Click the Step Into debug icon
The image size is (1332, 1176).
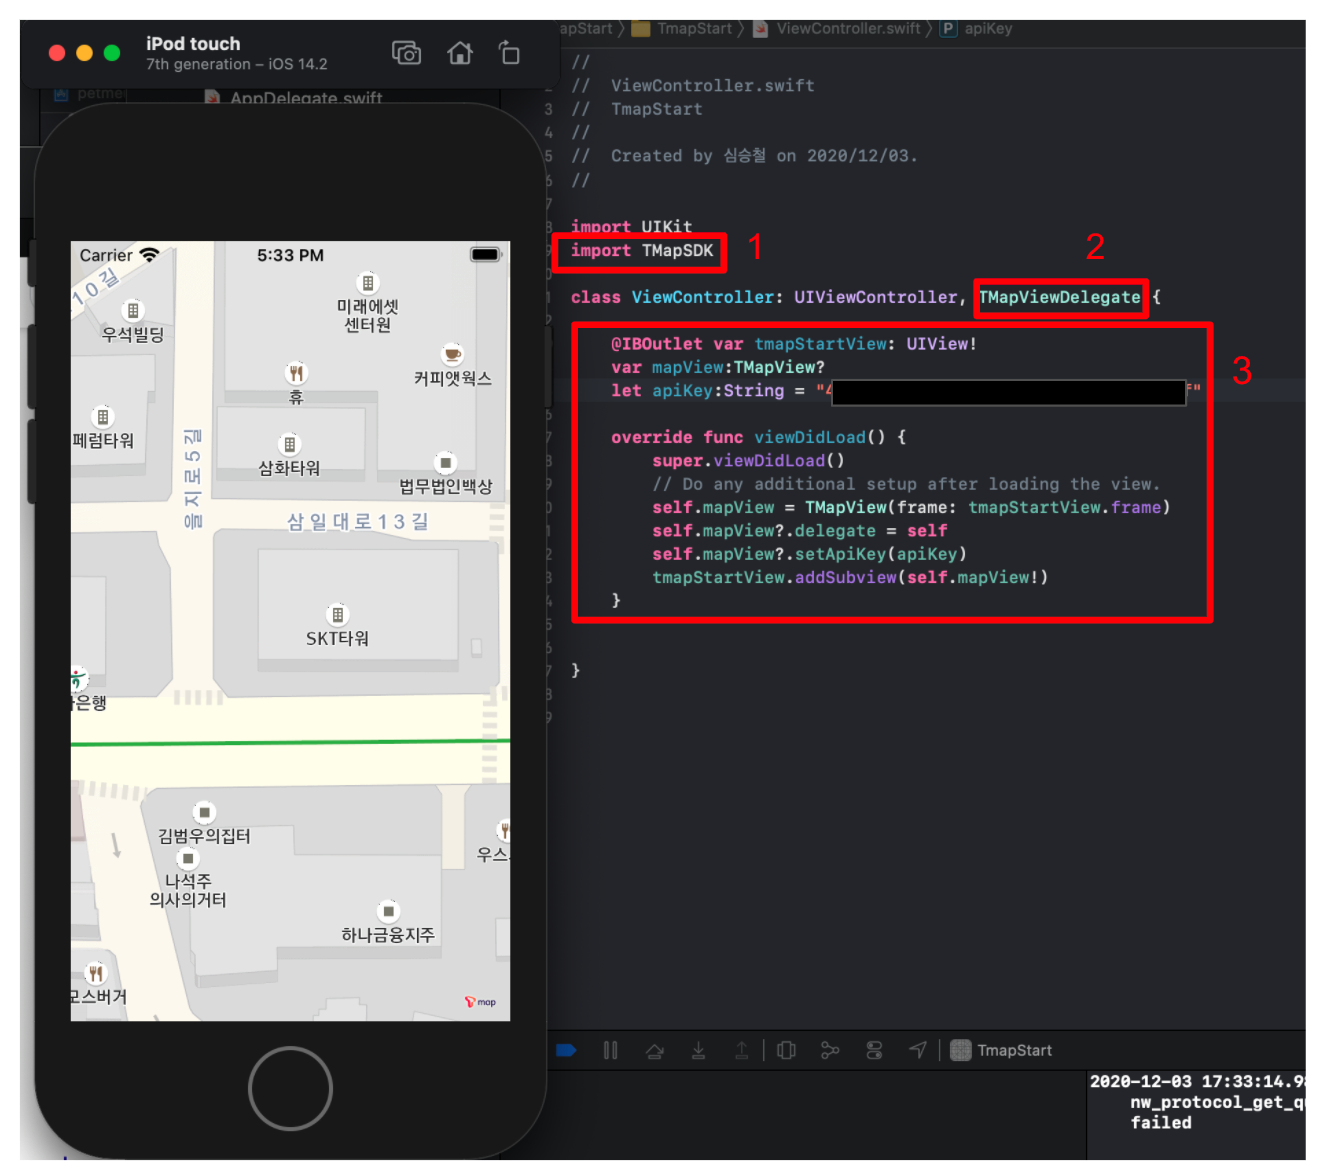tap(698, 1050)
